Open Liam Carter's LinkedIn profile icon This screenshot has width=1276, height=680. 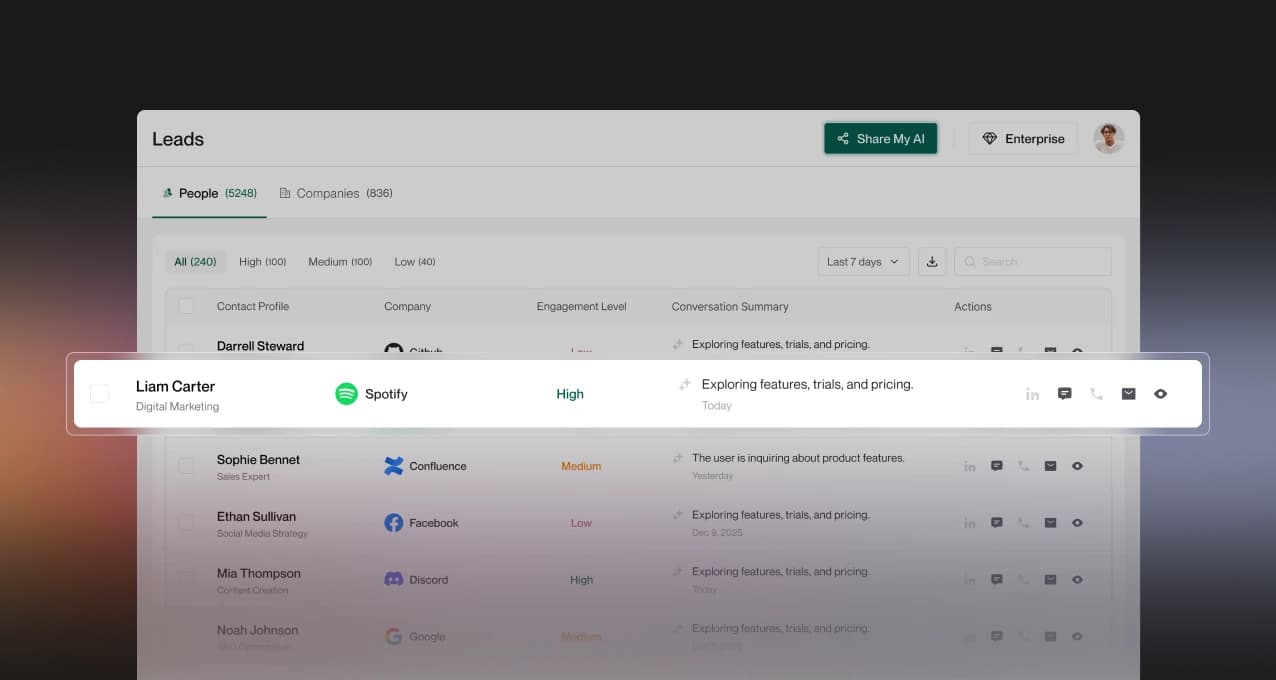click(x=1032, y=394)
